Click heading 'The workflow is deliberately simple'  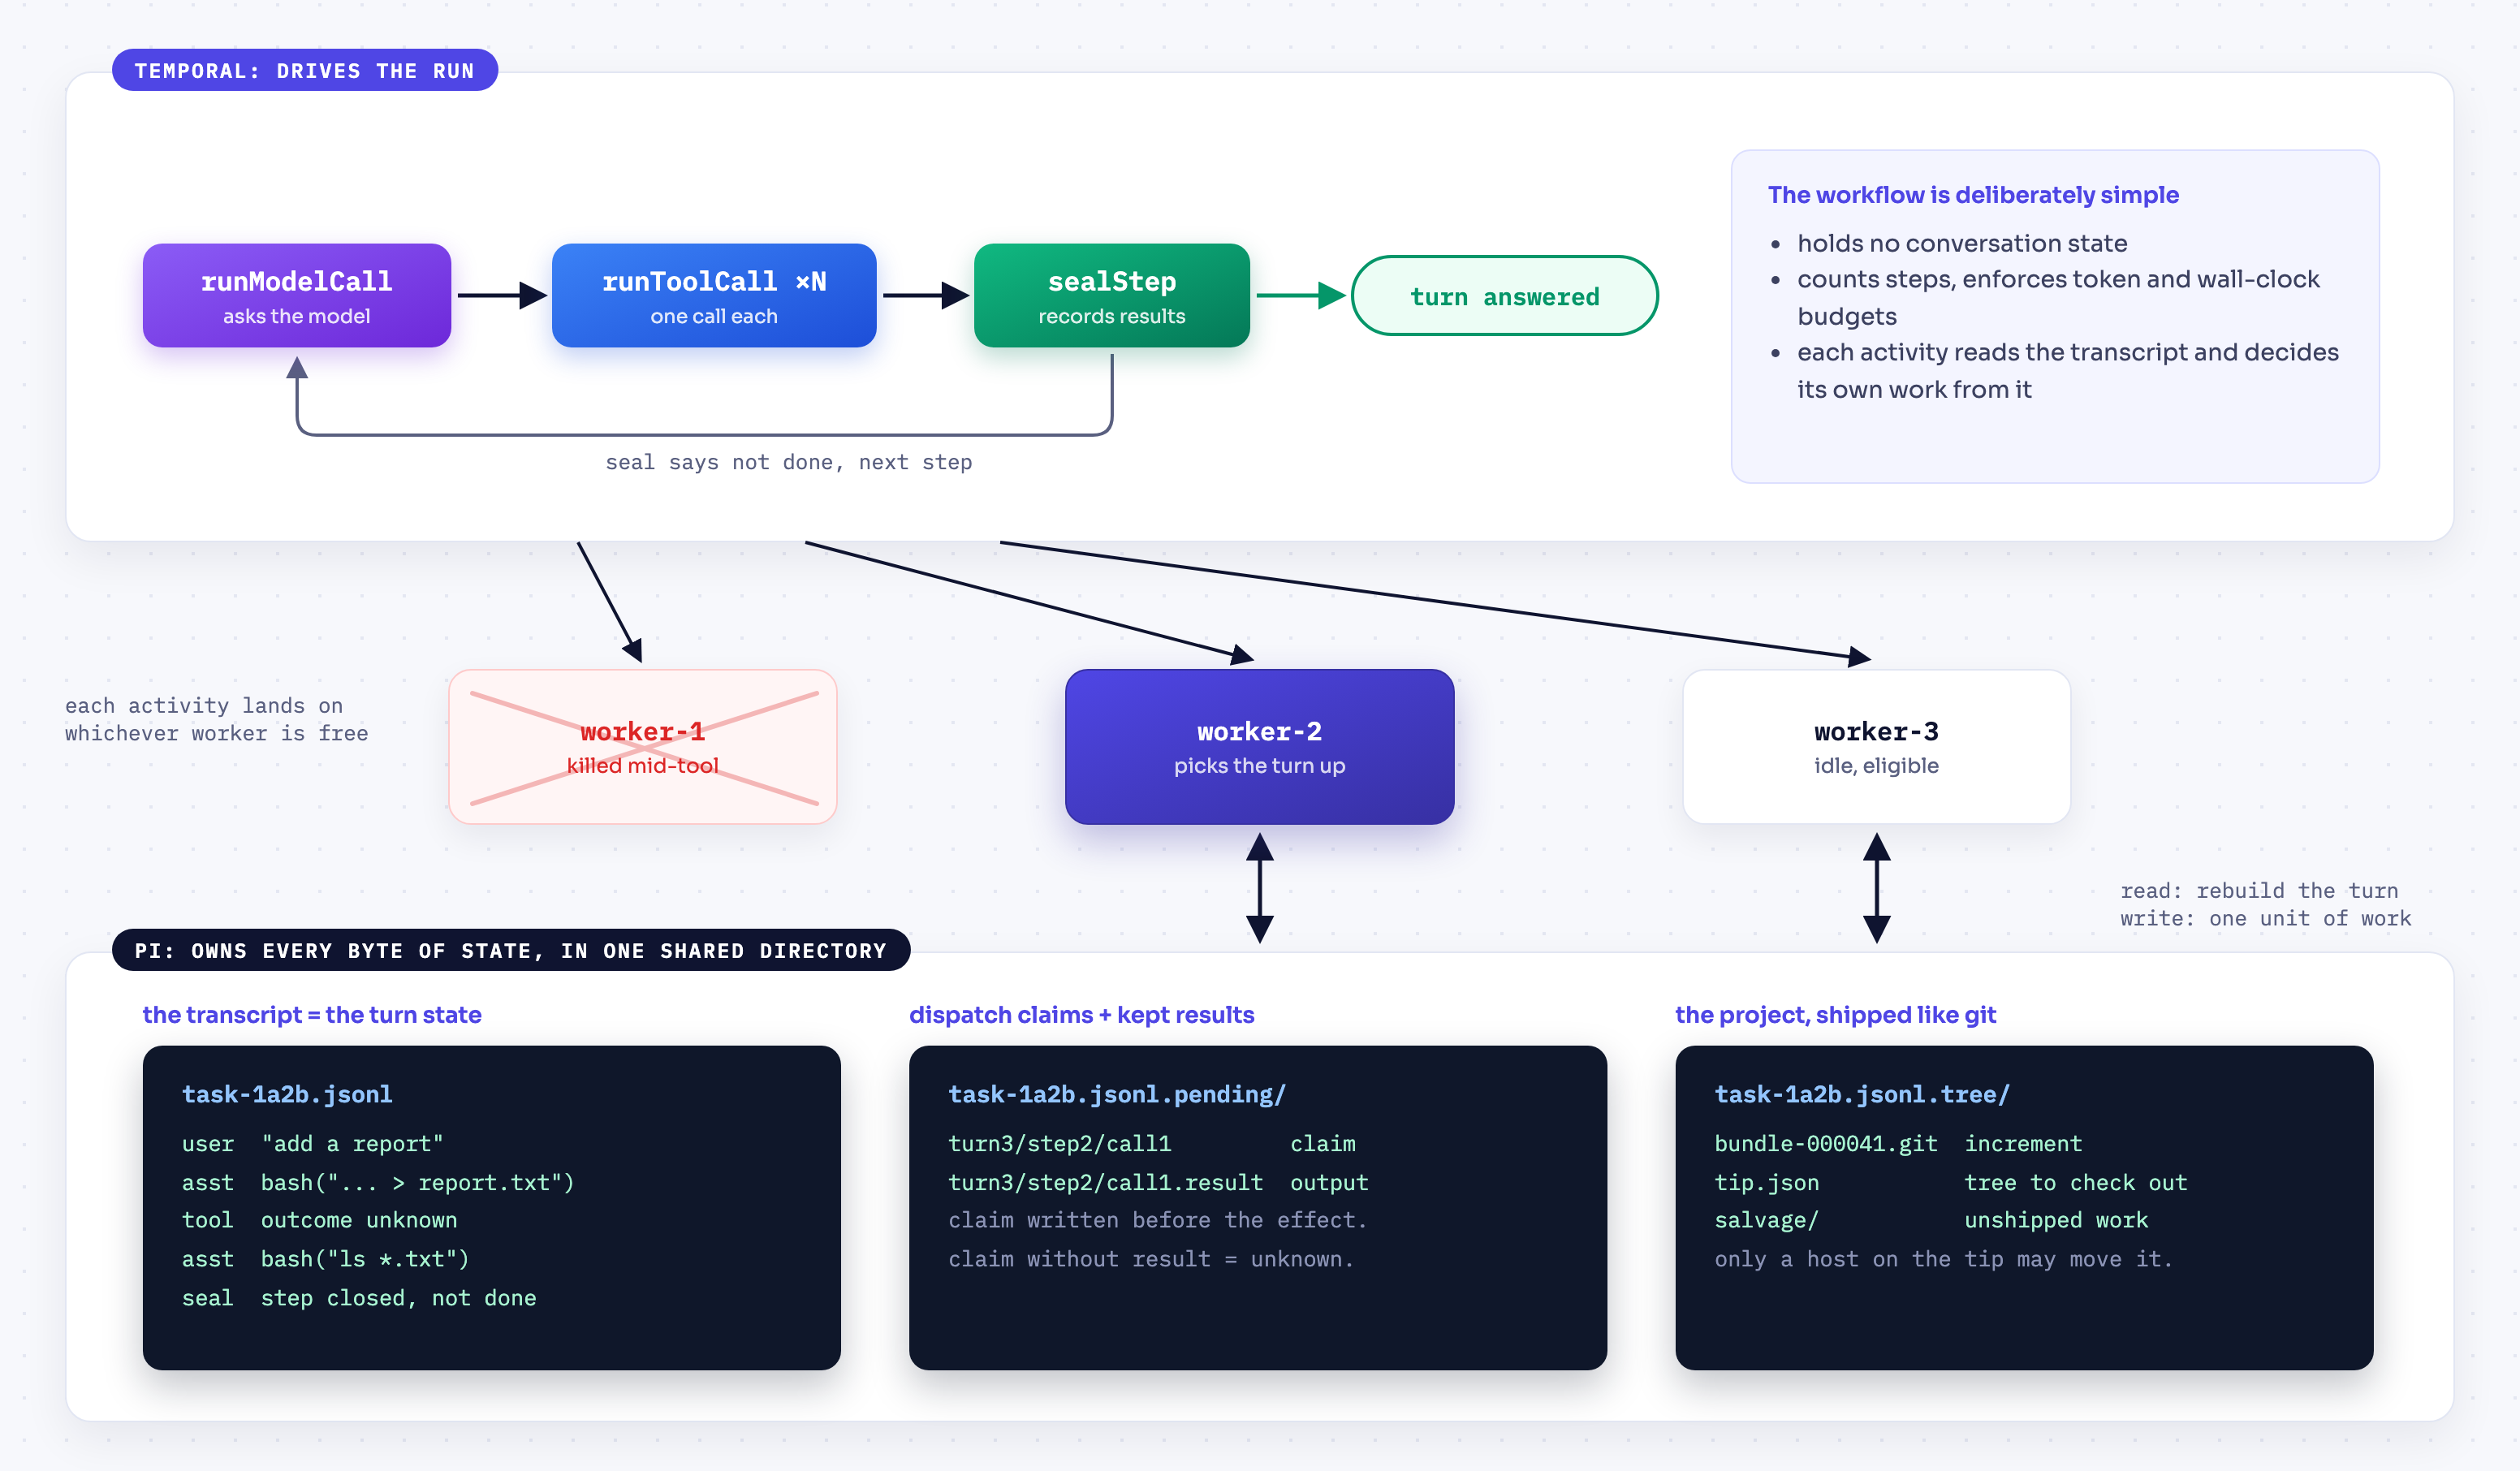pos(1972,195)
